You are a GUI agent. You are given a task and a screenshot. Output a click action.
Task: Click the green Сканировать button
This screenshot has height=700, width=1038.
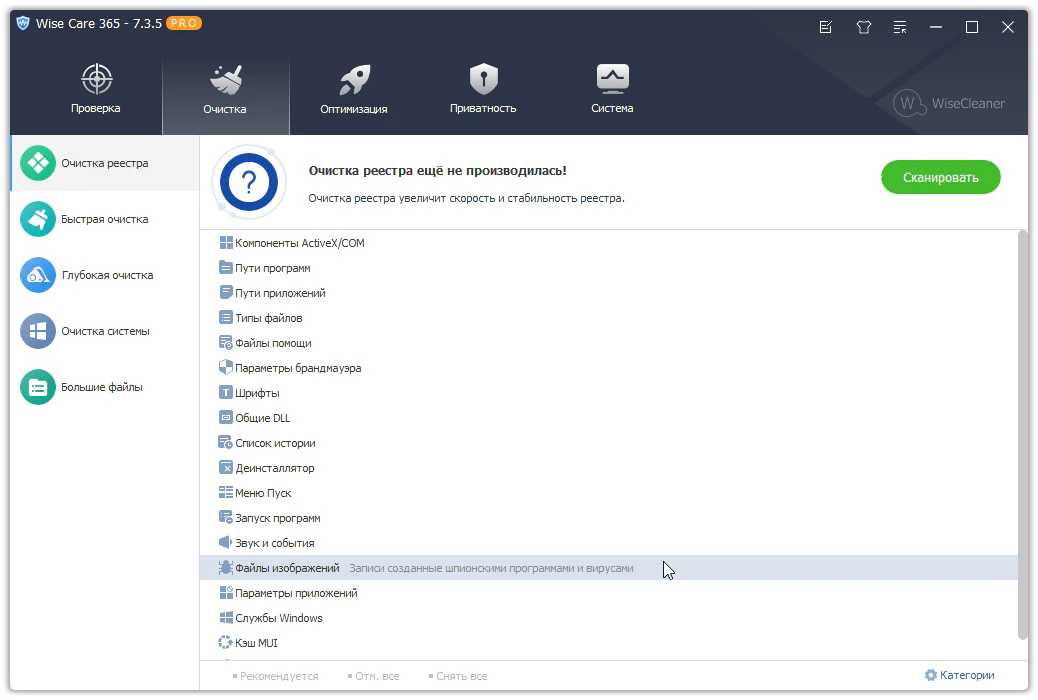click(940, 177)
